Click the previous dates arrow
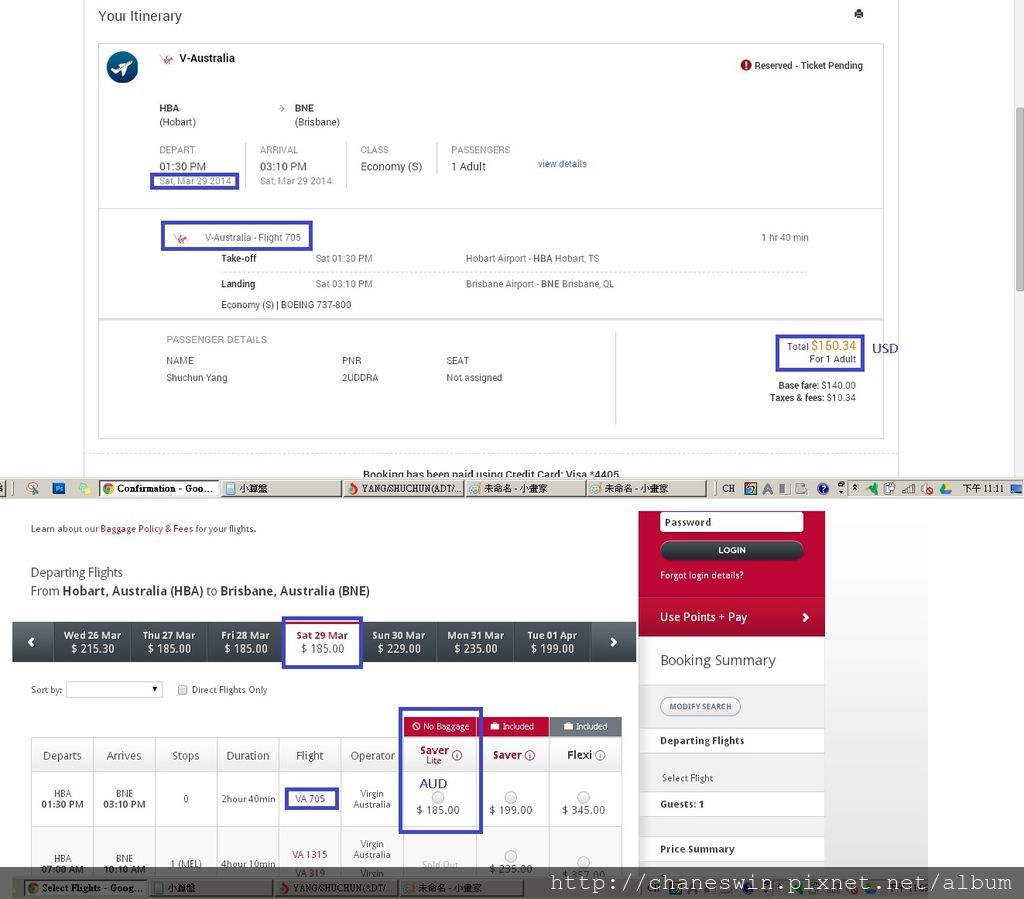1024x899 pixels. point(31,642)
